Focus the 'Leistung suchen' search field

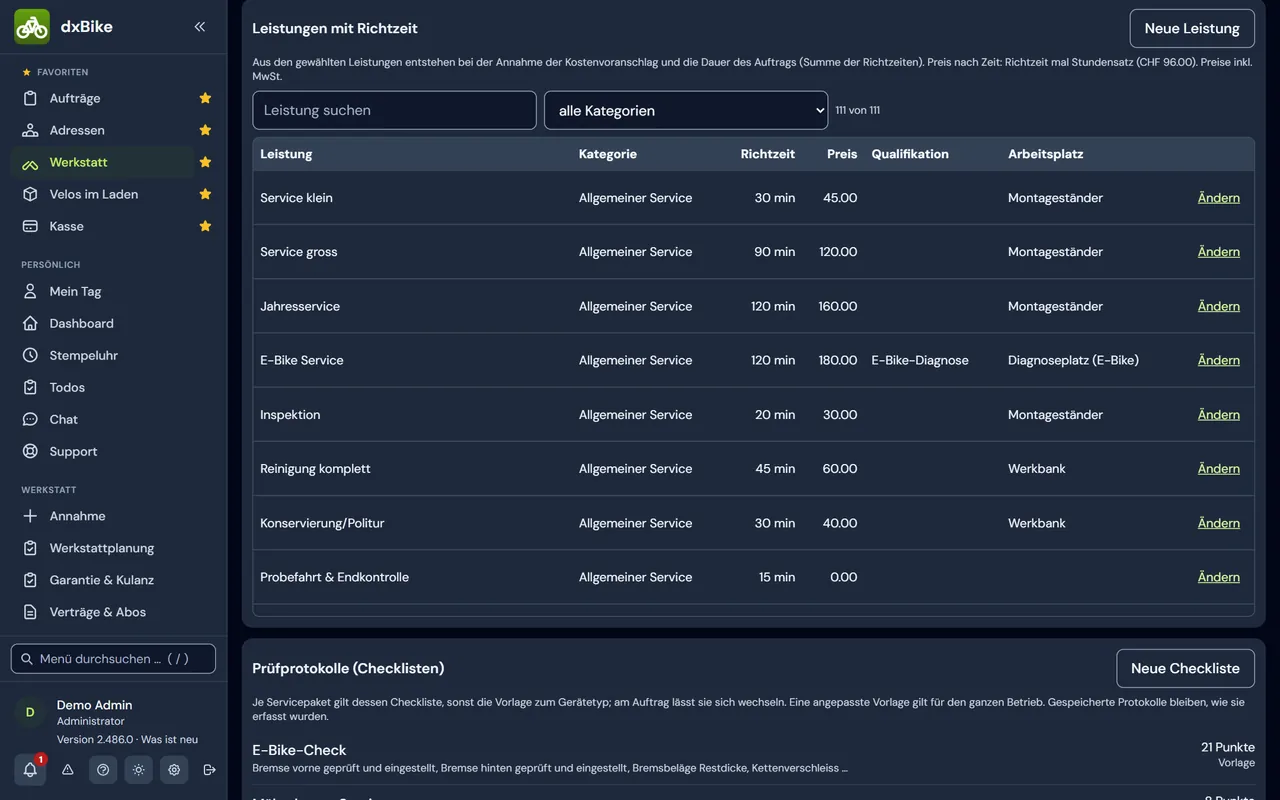[x=394, y=110]
